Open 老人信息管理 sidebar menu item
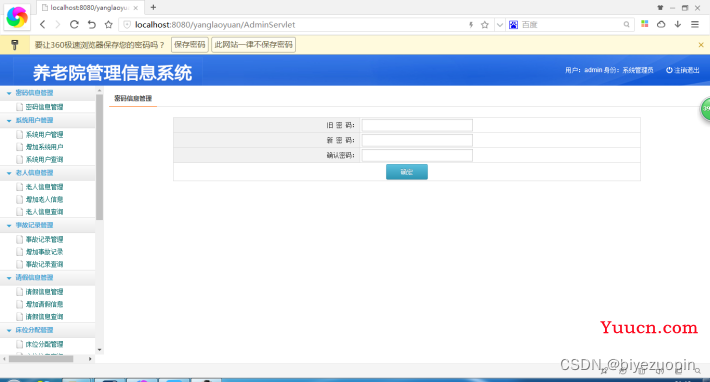This screenshot has width=710, height=382. (44, 187)
